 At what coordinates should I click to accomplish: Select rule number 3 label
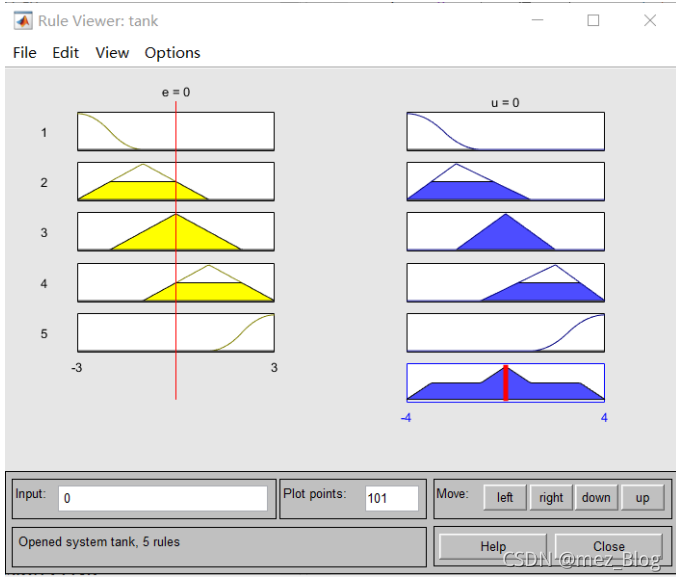click(44, 233)
